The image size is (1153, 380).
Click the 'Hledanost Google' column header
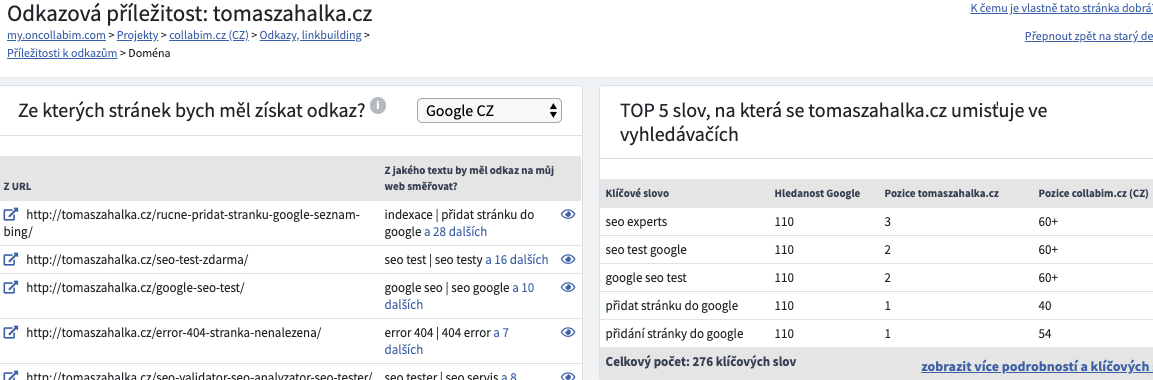817,194
